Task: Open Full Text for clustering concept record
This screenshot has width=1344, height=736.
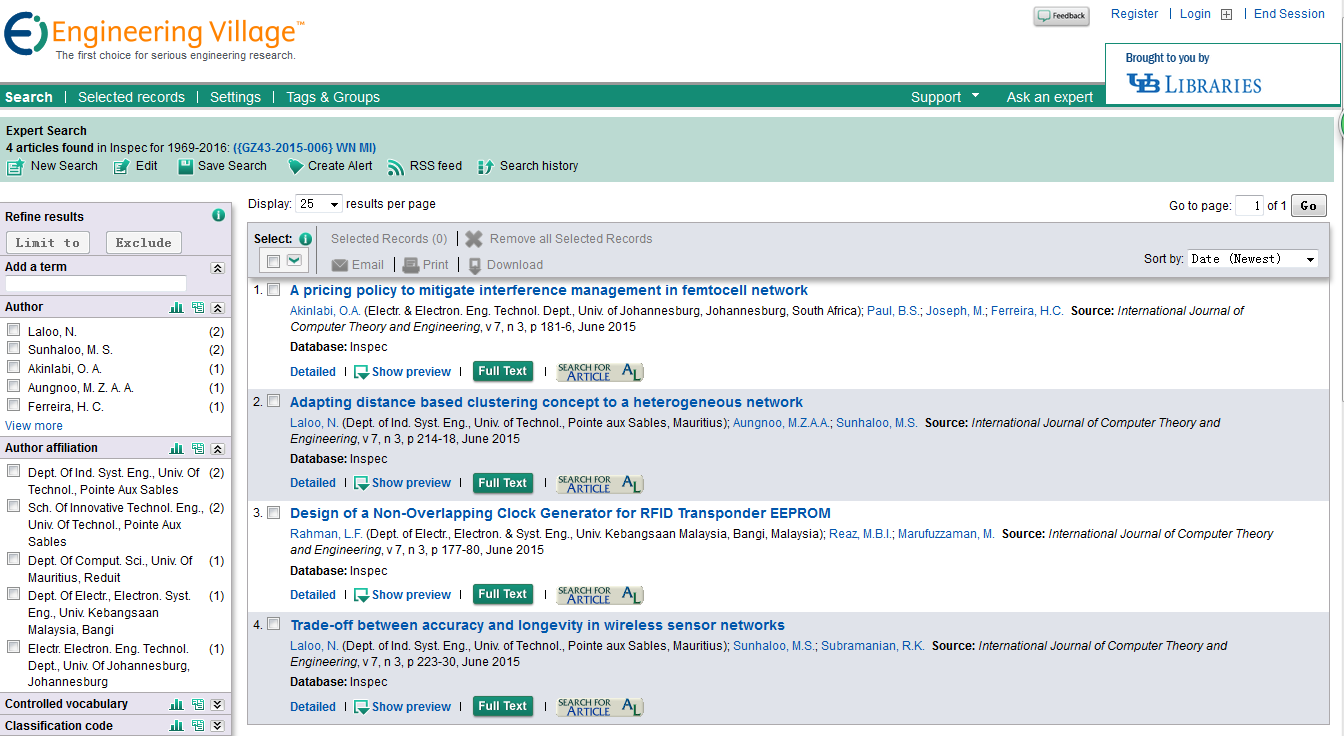Action: point(502,483)
